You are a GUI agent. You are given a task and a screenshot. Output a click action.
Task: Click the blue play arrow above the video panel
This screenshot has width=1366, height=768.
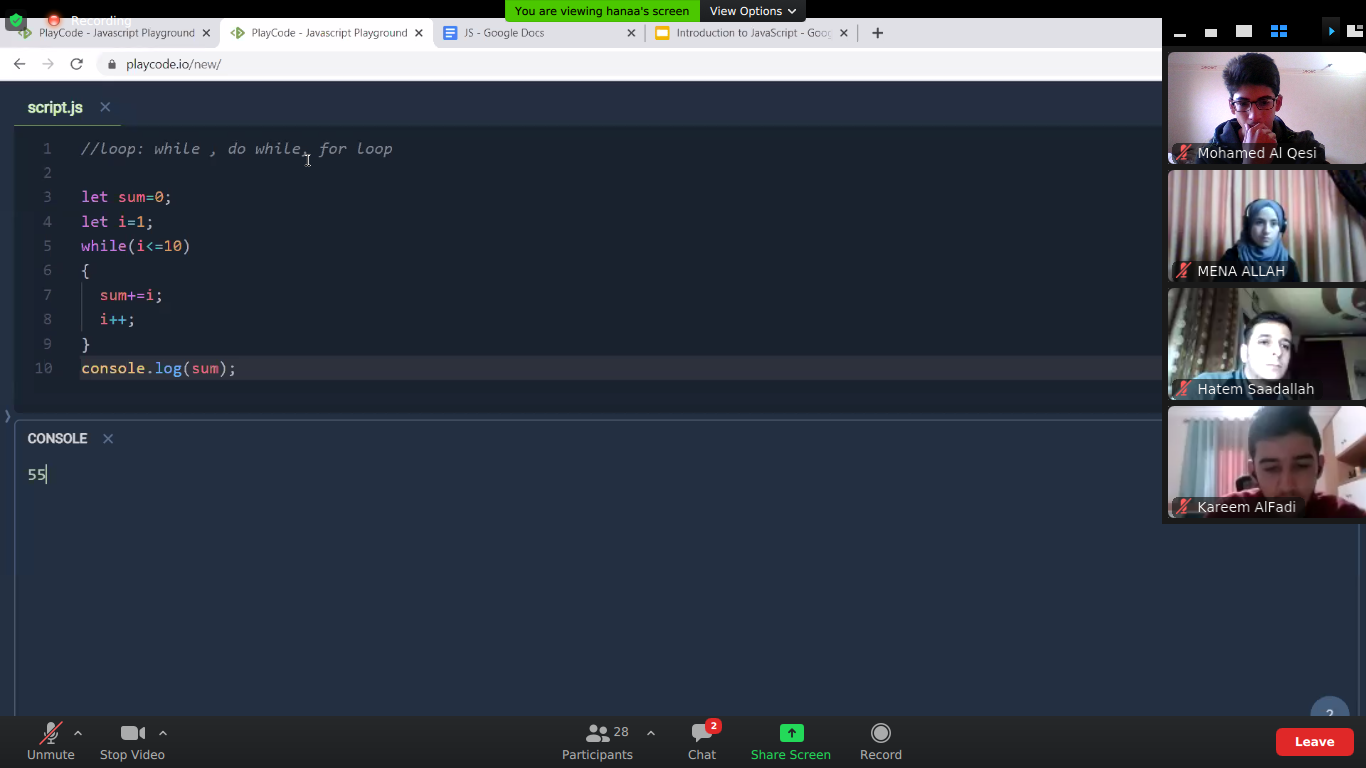point(1331,32)
